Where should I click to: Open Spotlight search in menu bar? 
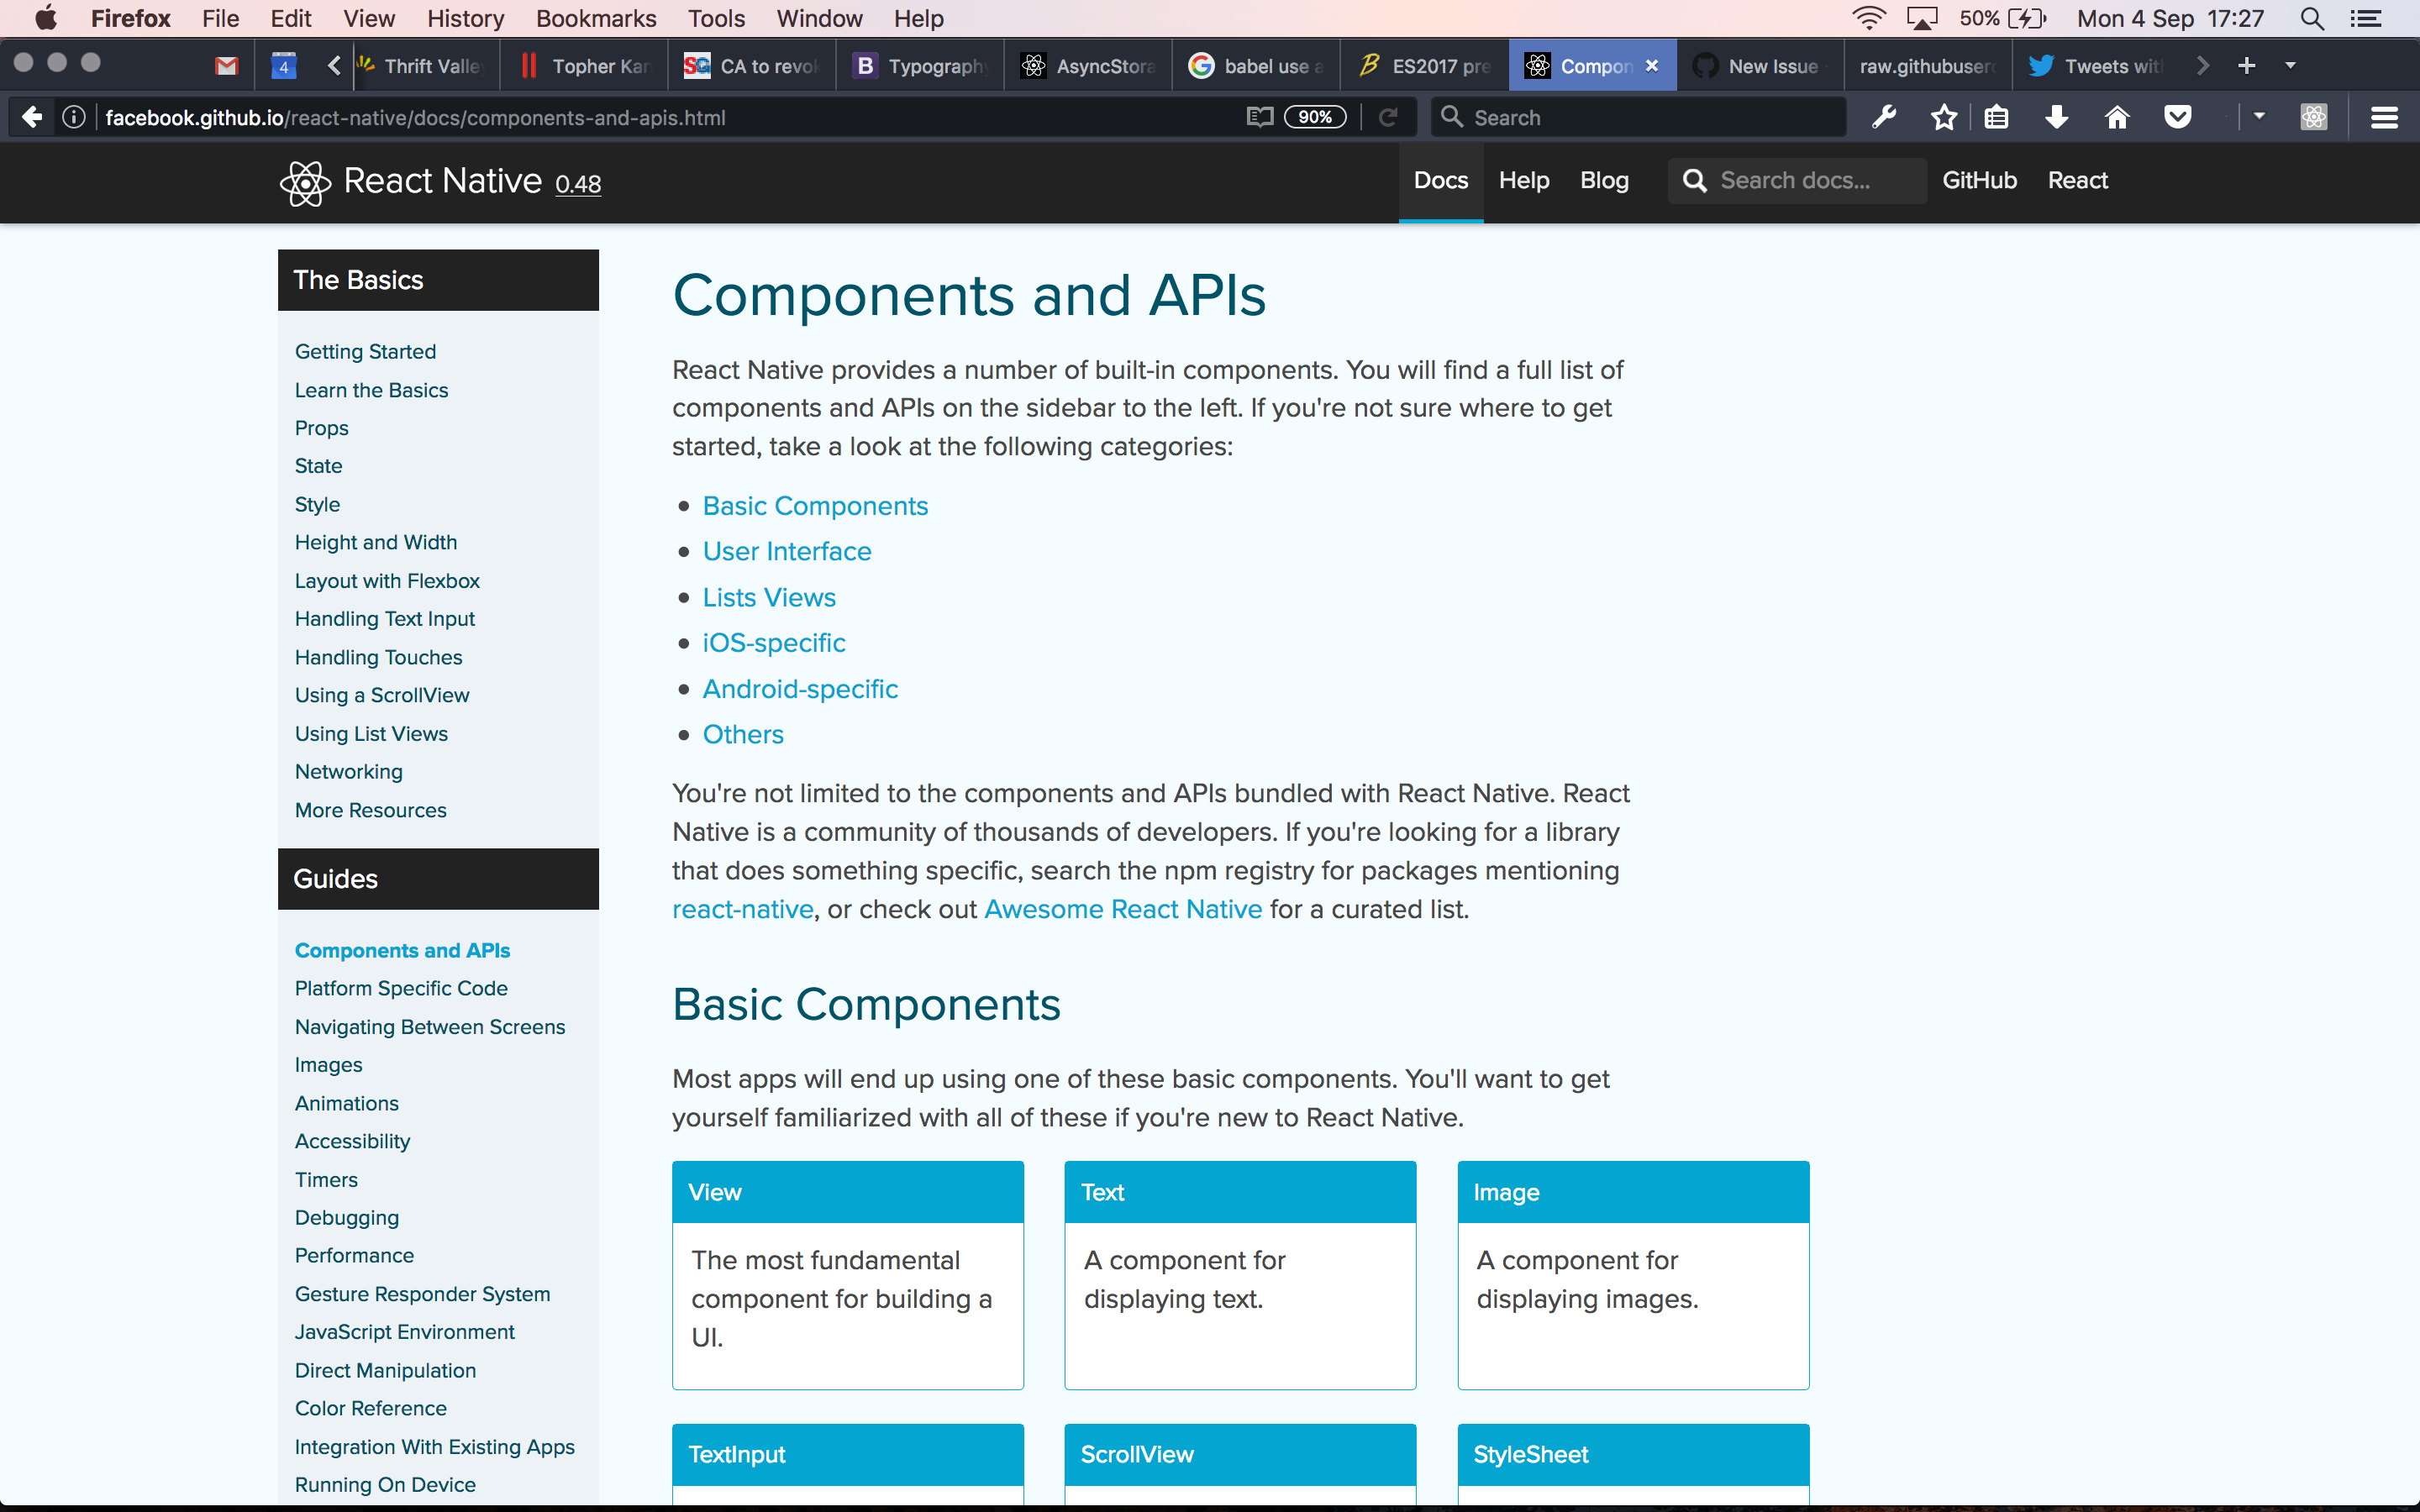pos(2312,18)
